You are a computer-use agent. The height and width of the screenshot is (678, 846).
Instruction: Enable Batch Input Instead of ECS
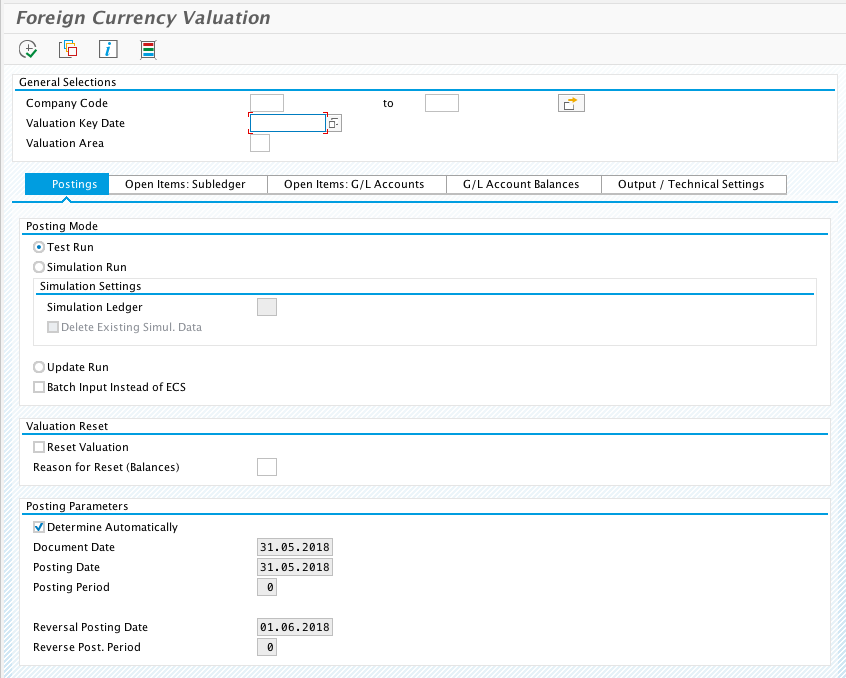pyautogui.click(x=39, y=387)
